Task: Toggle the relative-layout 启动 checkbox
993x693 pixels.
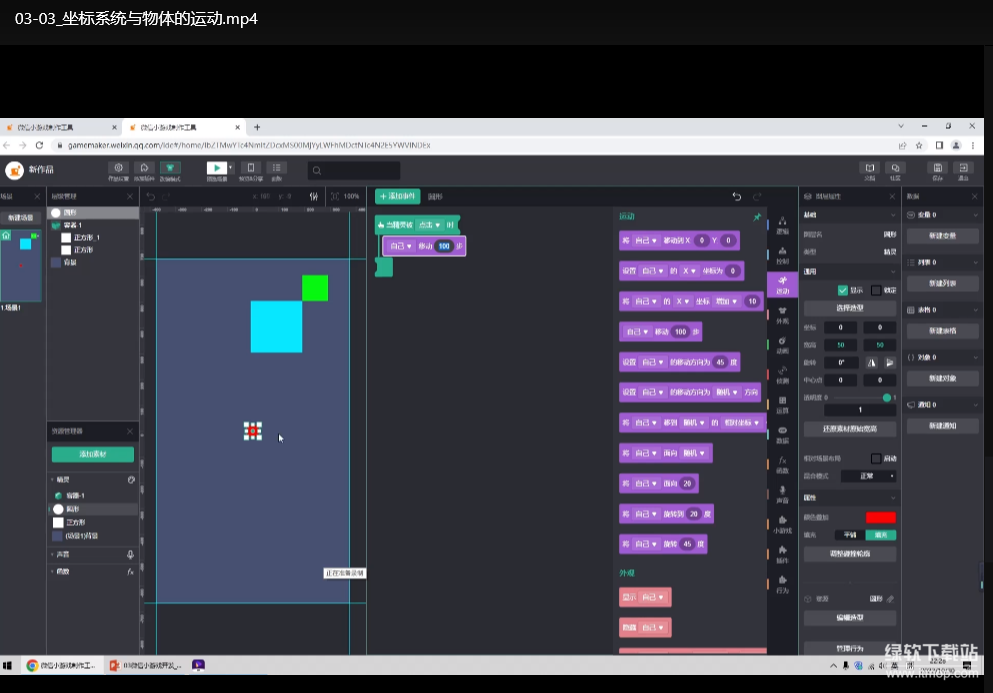Action: [876, 459]
